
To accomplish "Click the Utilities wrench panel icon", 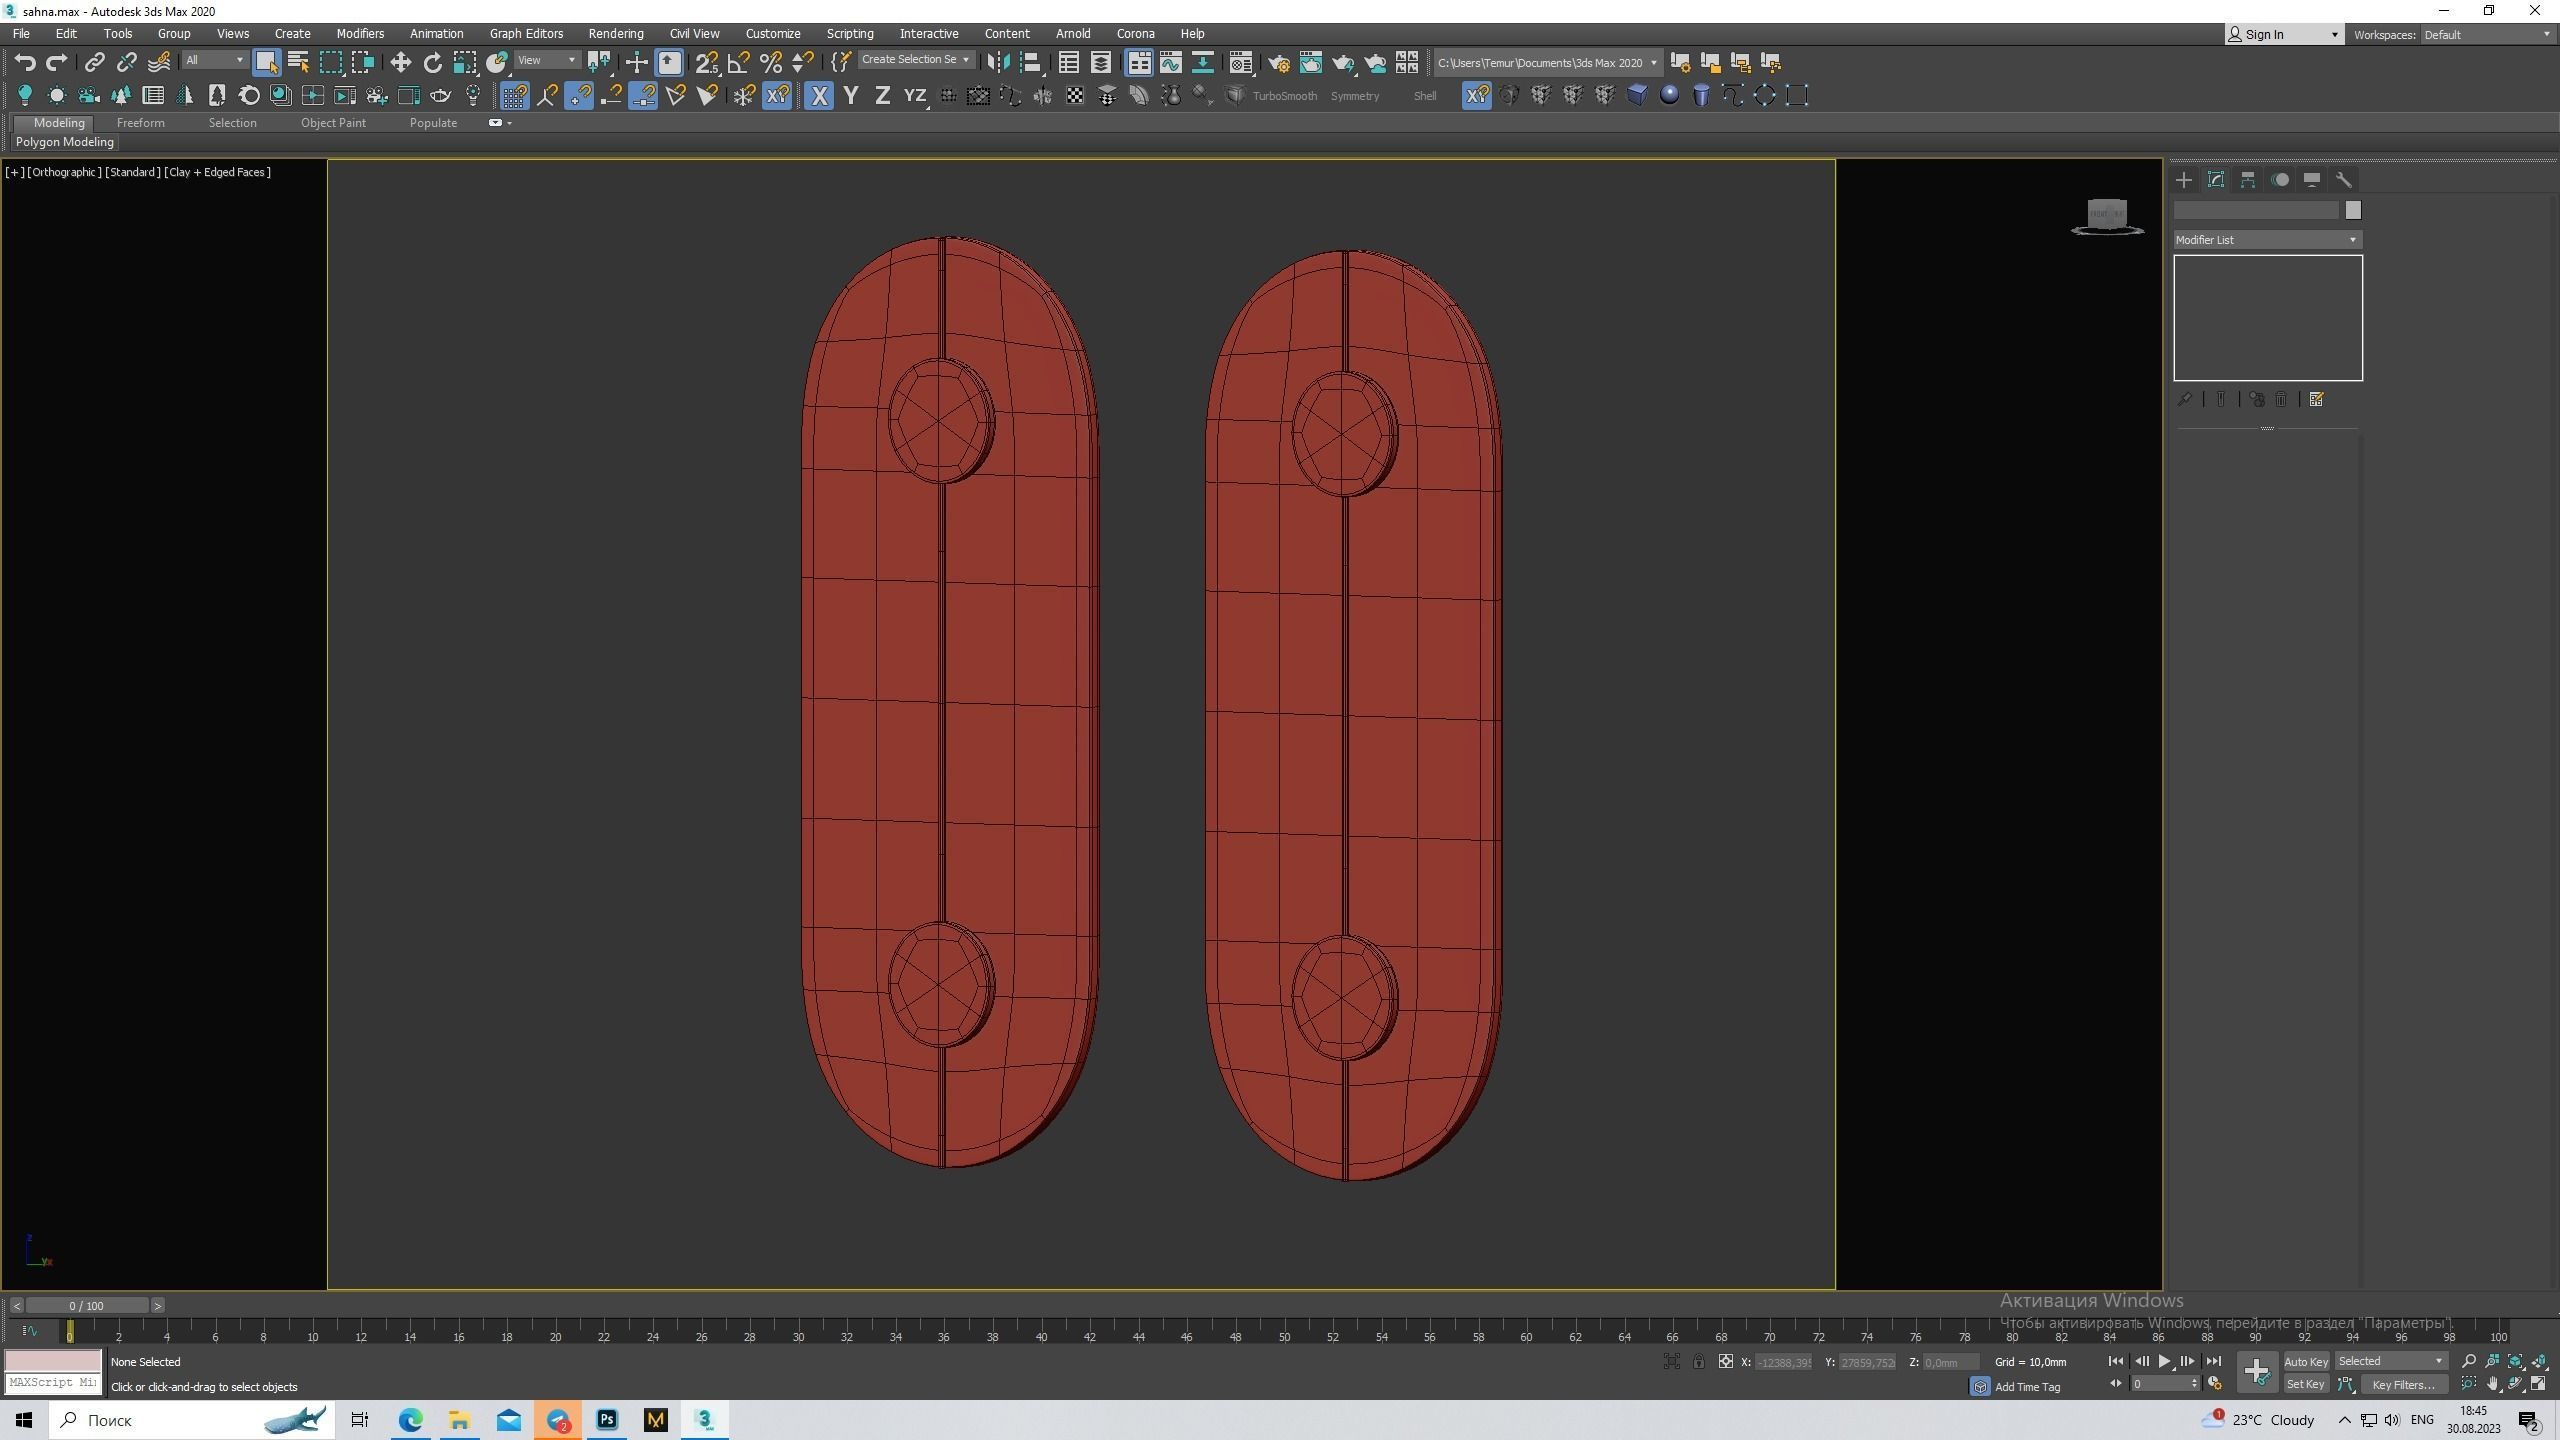I will click(2344, 180).
